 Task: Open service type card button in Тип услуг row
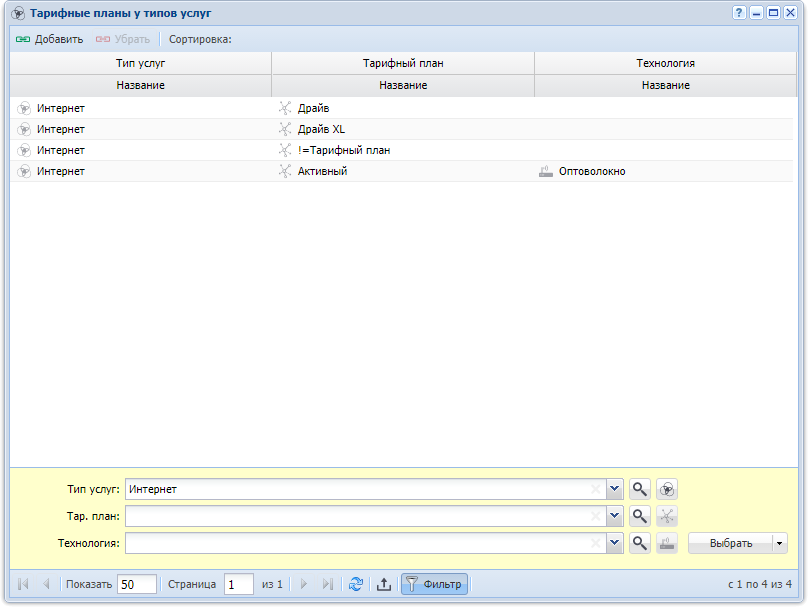pos(667,489)
